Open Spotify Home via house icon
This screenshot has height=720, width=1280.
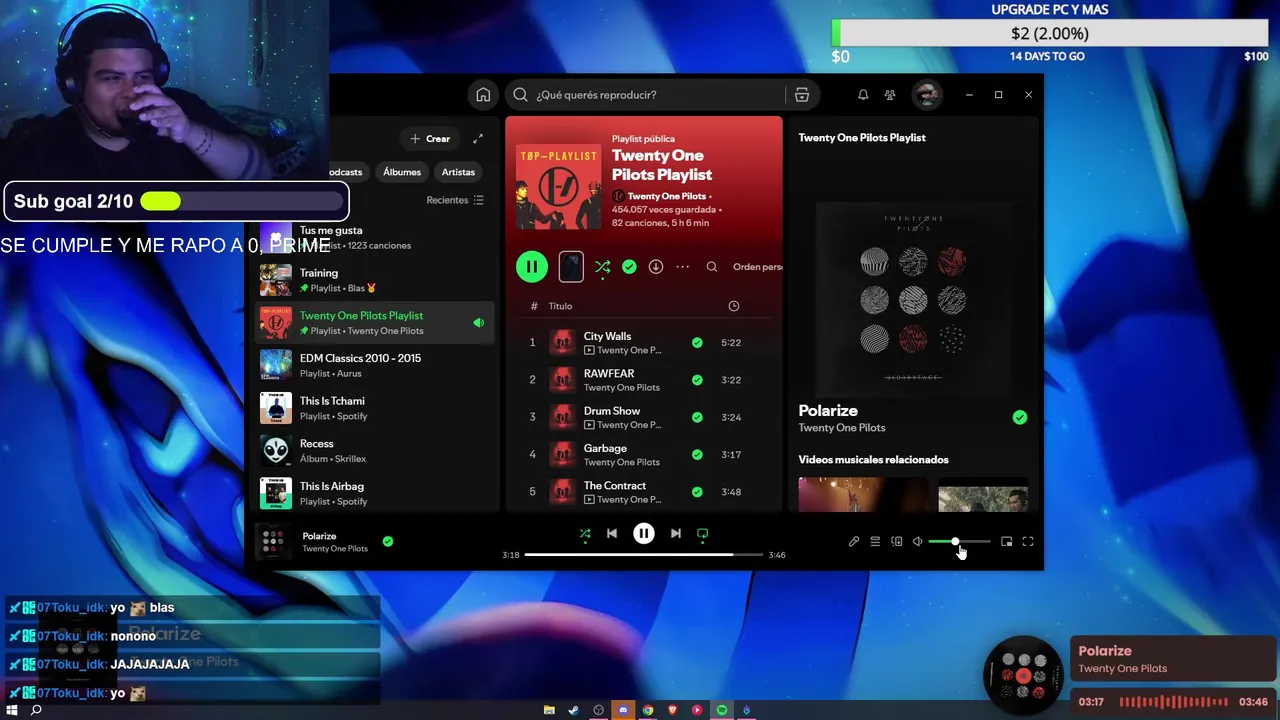[x=483, y=95]
